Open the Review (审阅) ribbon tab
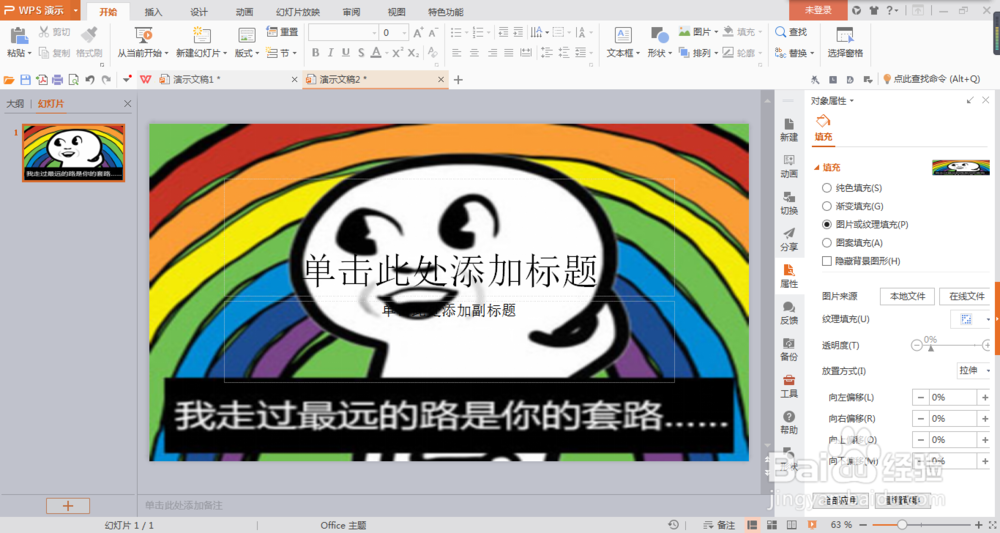The image size is (1000, 533). tap(351, 11)
